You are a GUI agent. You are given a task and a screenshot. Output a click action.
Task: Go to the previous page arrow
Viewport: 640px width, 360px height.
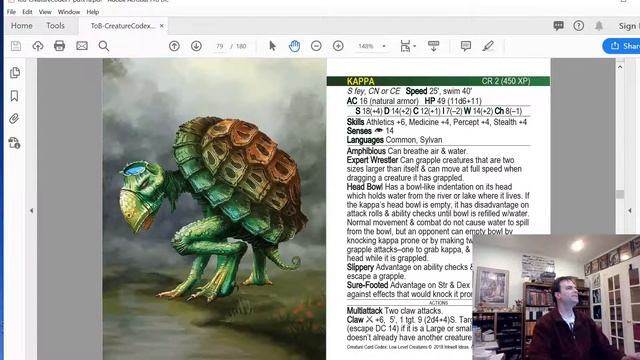(174, 46)
